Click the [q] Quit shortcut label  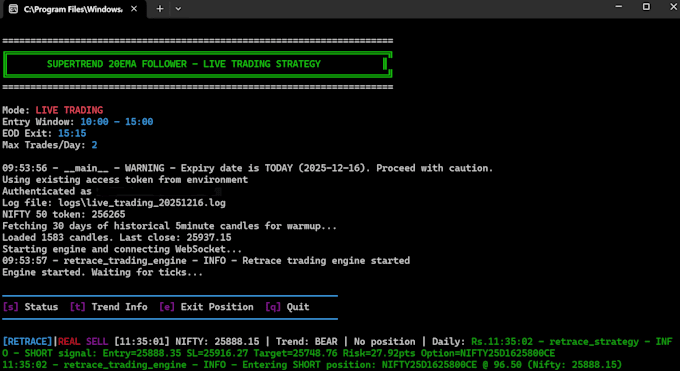pyautogui.click(x=287, y=307)
